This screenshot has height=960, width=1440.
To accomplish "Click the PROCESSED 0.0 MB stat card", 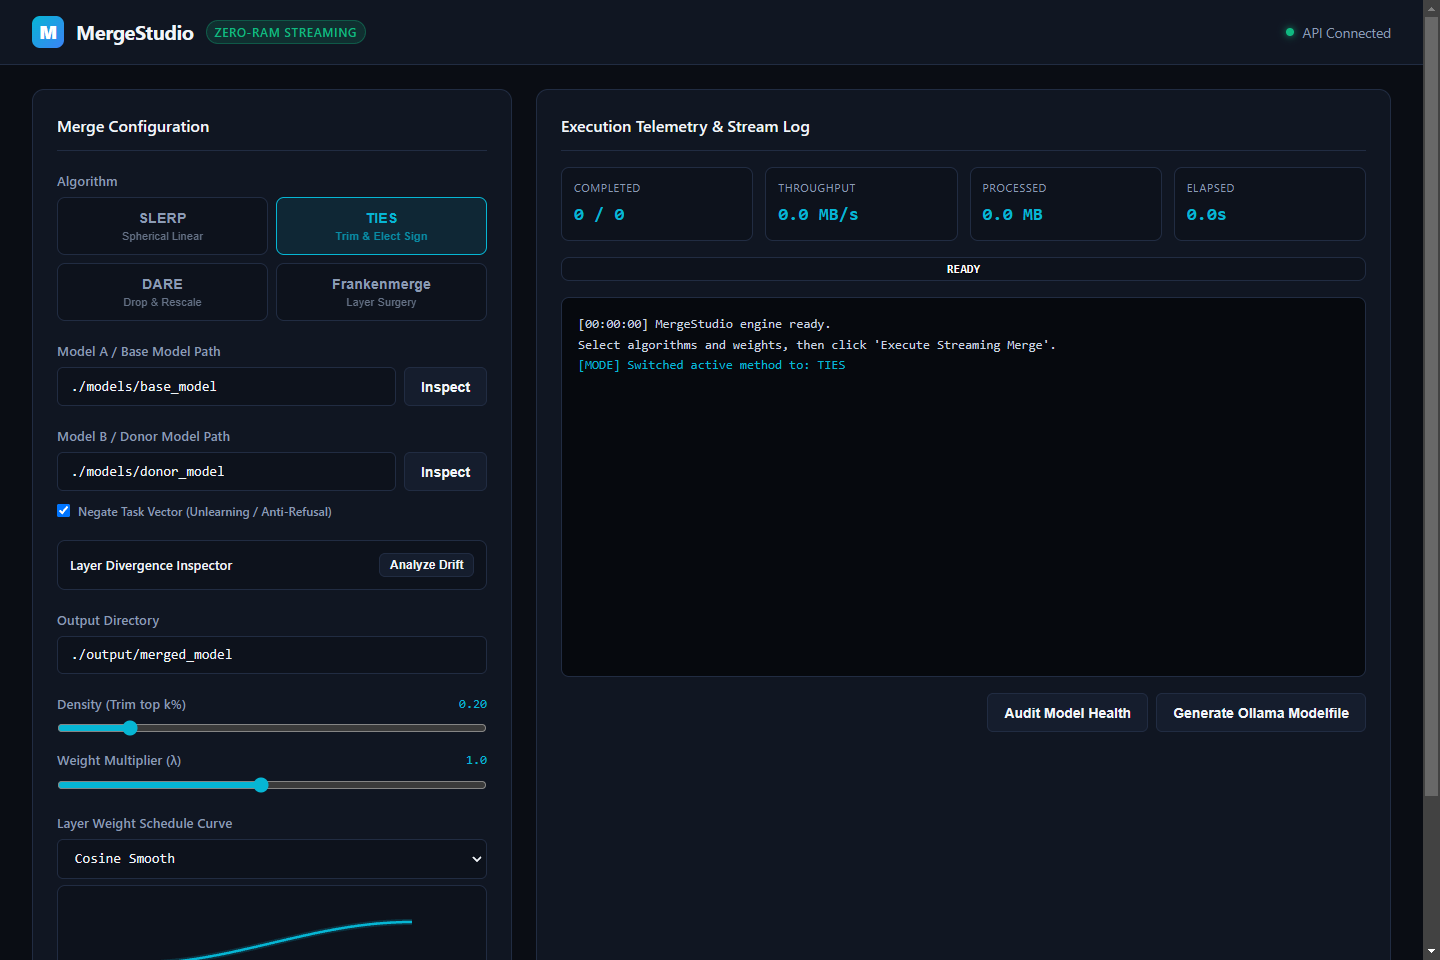I will pos(1065,204).
